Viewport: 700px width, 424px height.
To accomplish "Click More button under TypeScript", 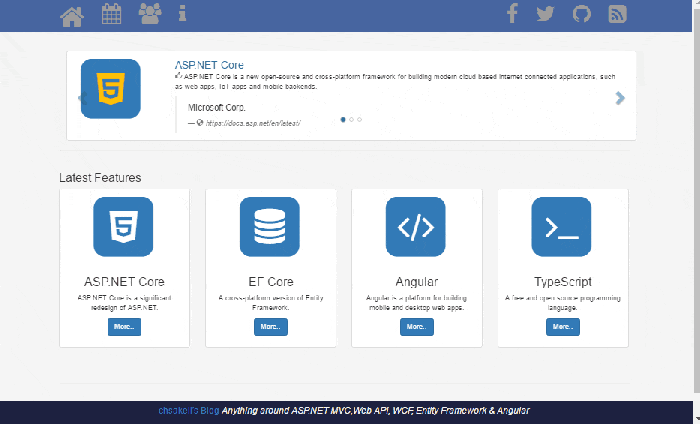I will click(x=562, y=327).
